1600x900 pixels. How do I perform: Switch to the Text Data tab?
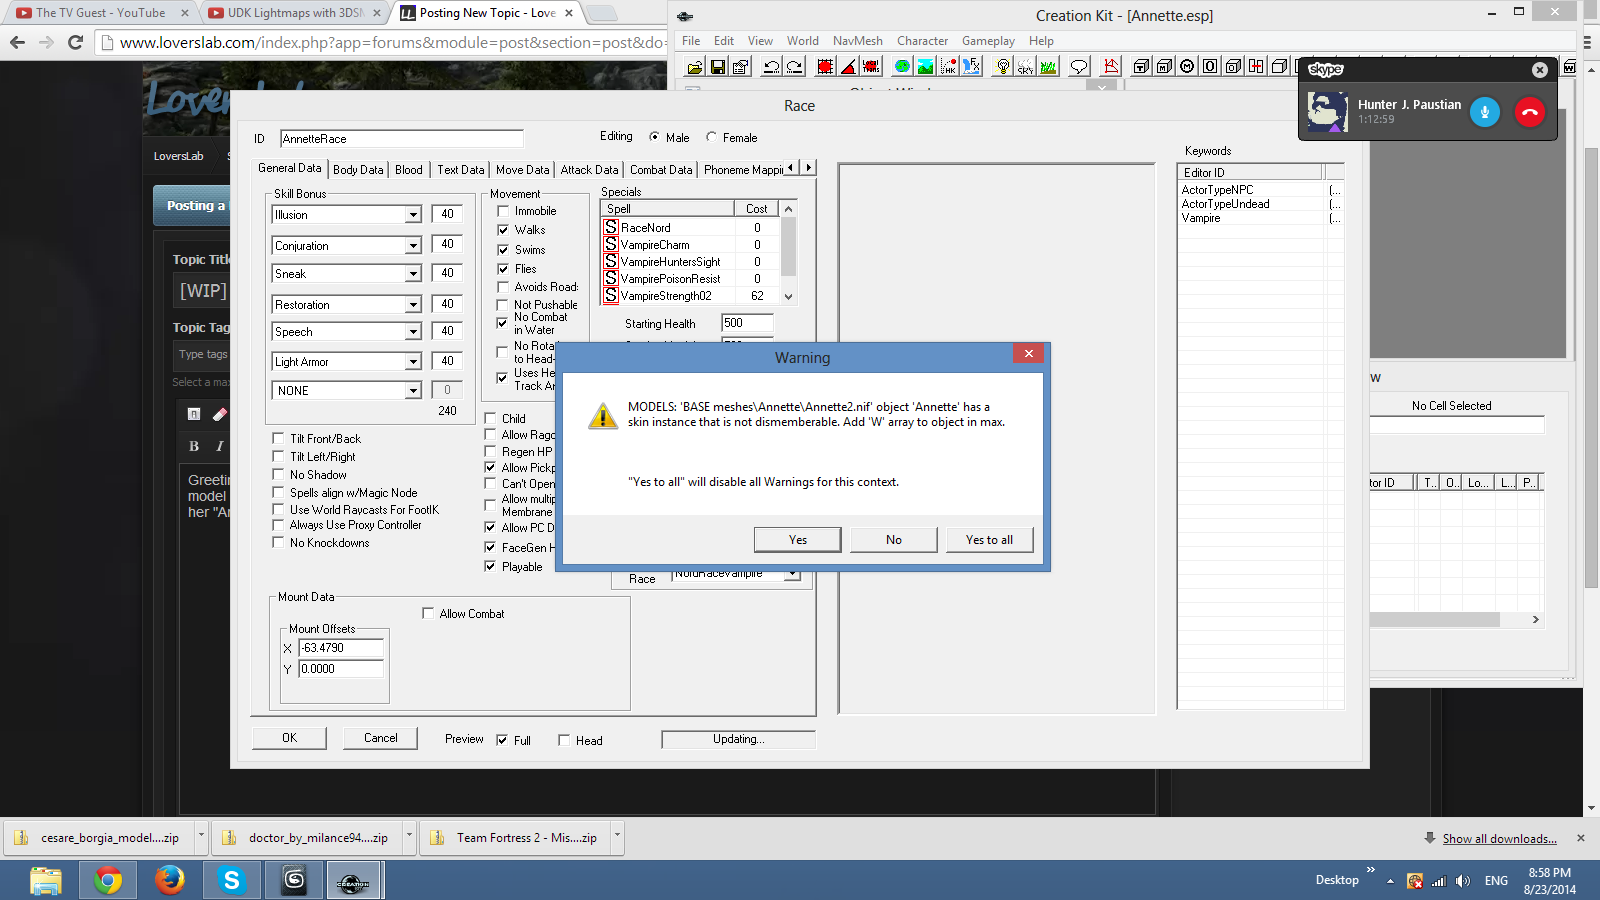tap(461, 170)
